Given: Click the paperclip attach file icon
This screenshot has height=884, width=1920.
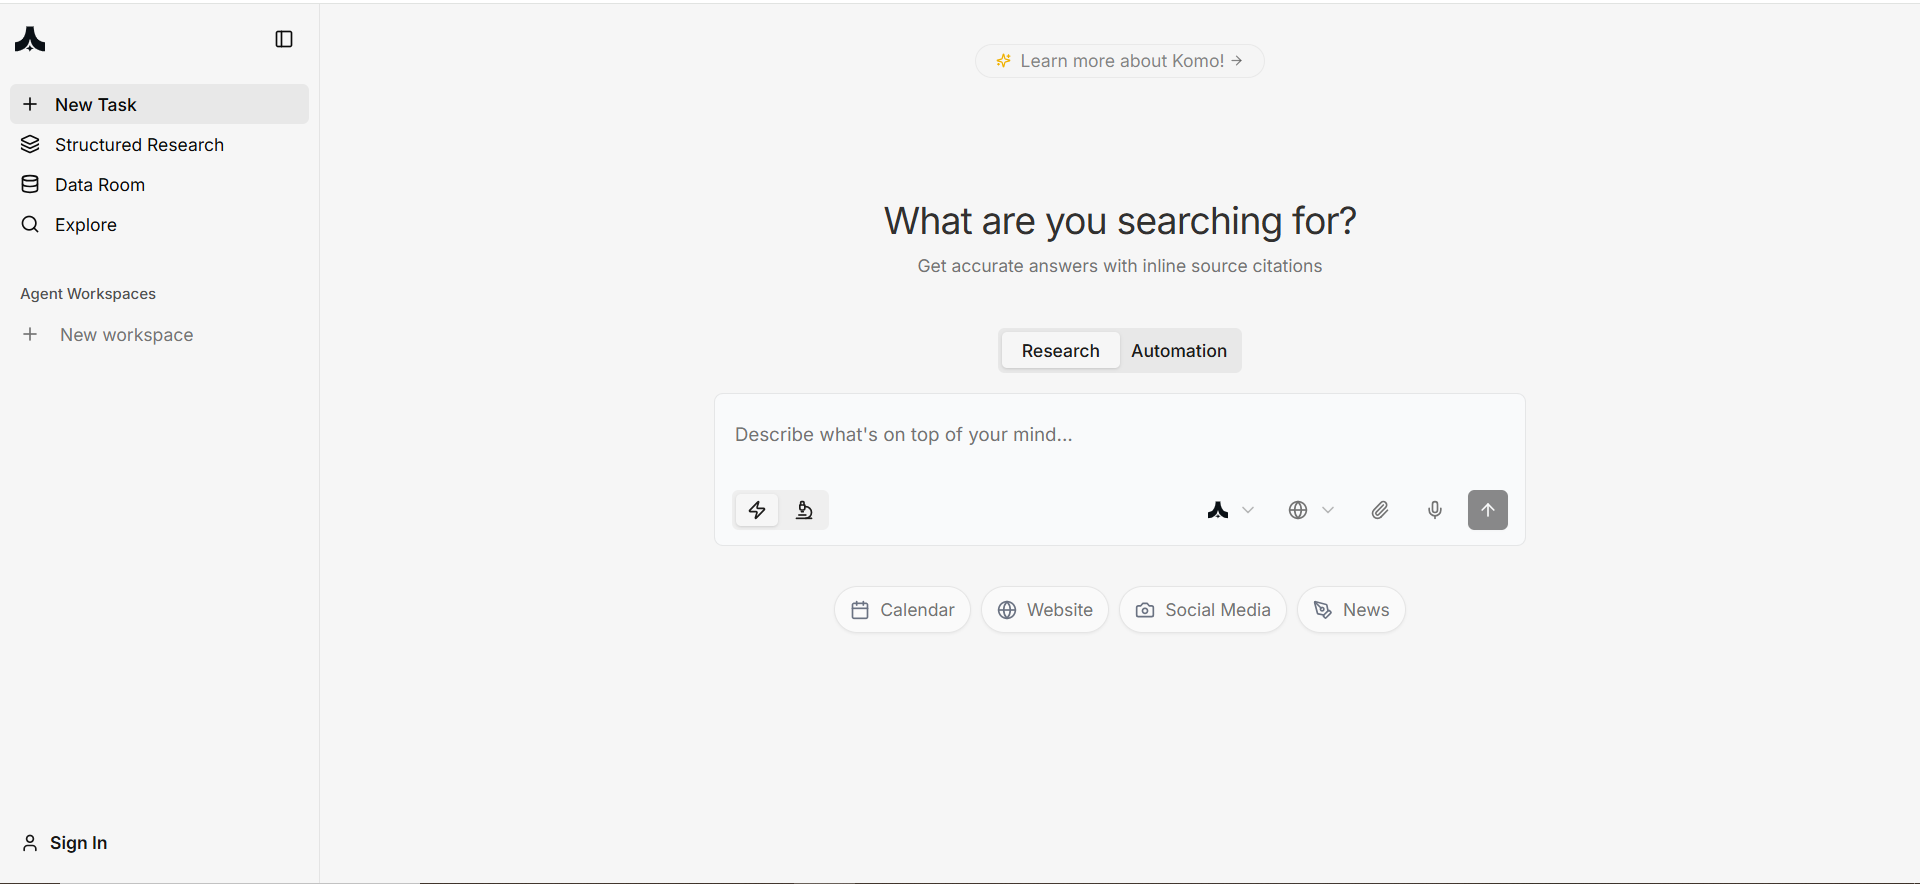Looking at the screenshot, I should click(x=1380, y=510).
